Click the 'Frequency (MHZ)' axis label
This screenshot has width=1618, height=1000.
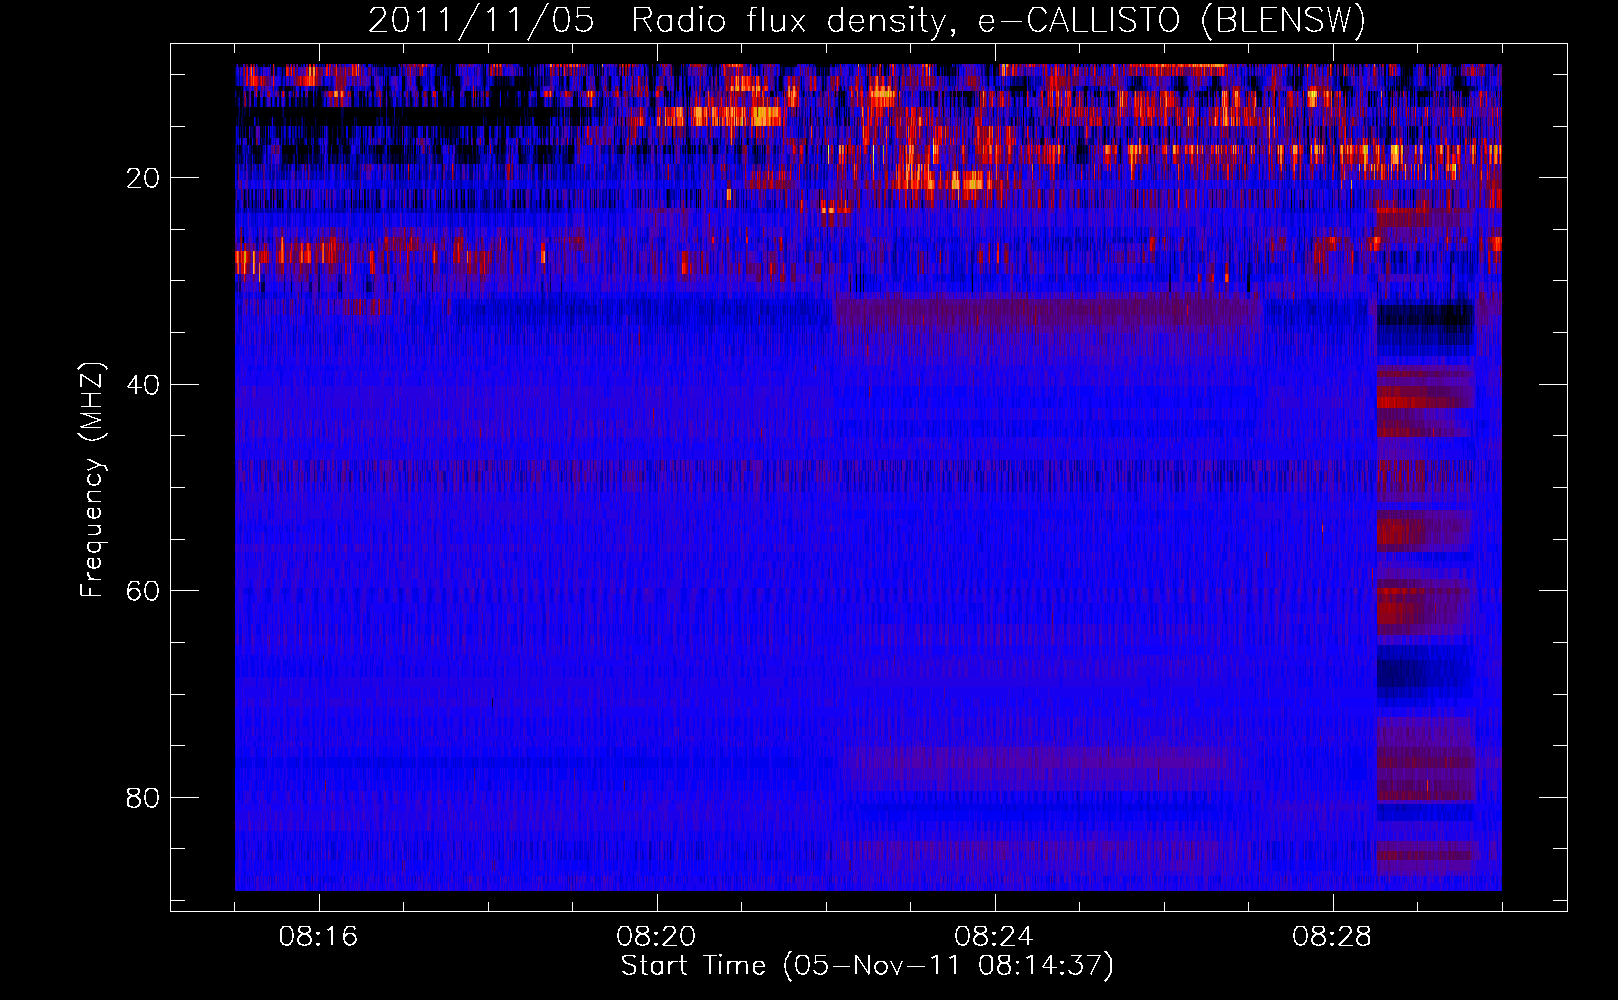click(x=92, y=480)
